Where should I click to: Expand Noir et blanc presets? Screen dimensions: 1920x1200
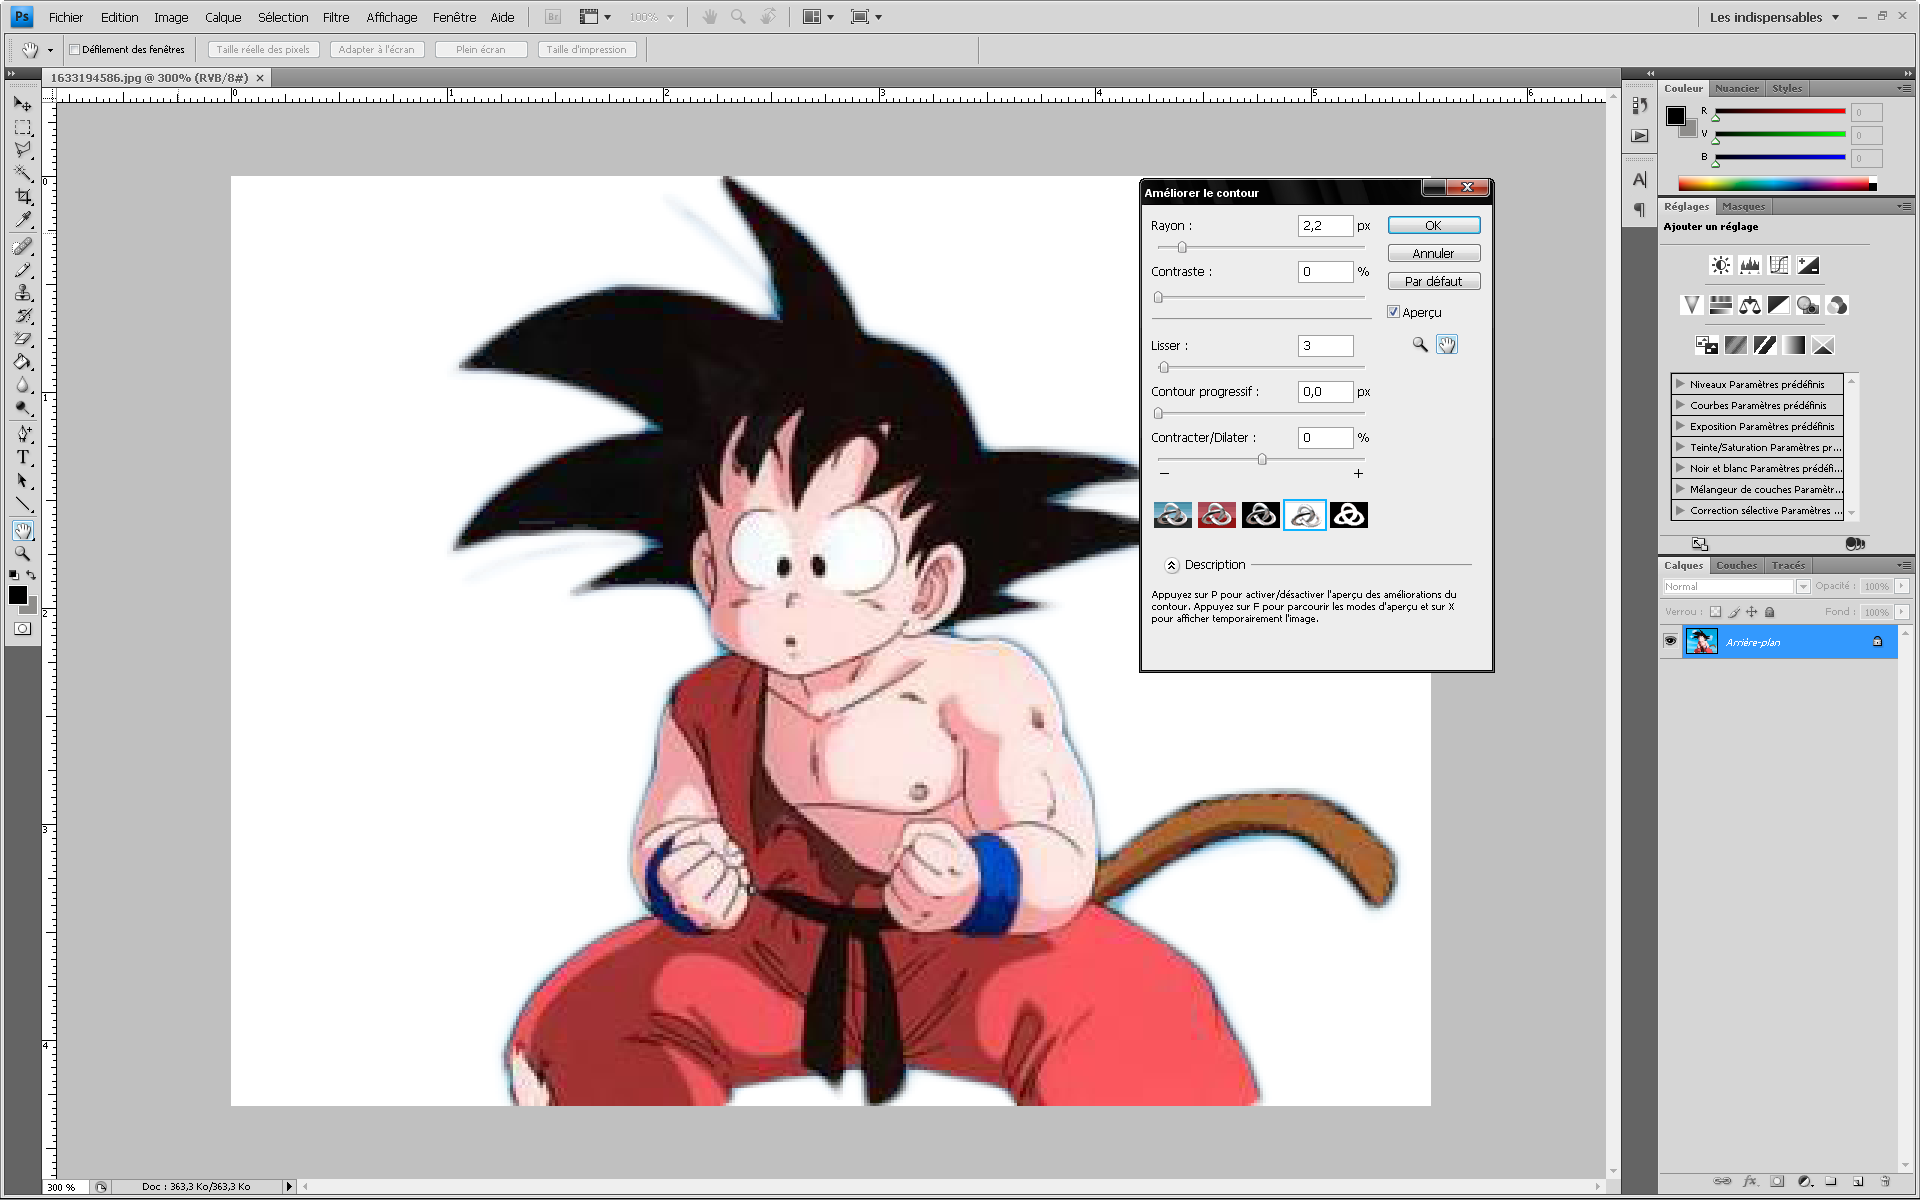click(1680, 468)
